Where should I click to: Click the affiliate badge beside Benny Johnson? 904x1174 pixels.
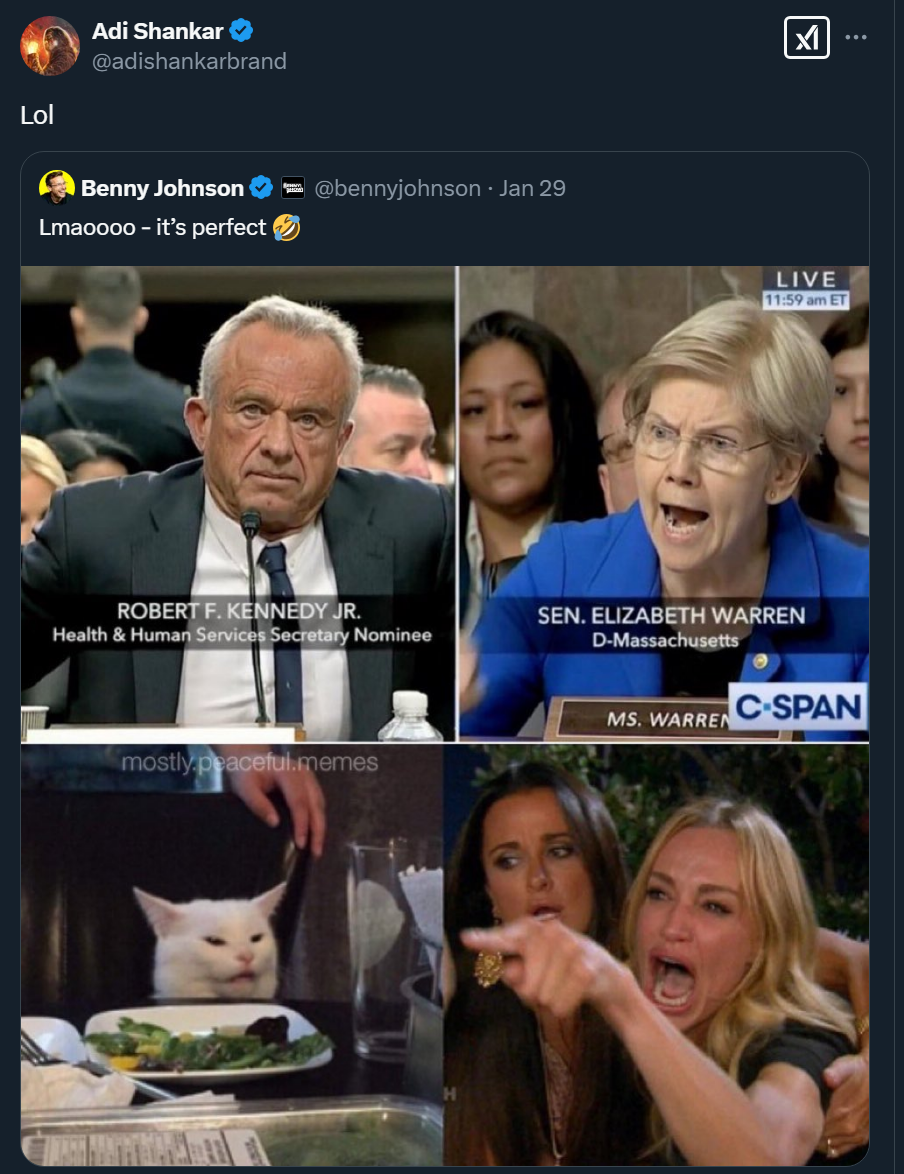click(293, 188)
